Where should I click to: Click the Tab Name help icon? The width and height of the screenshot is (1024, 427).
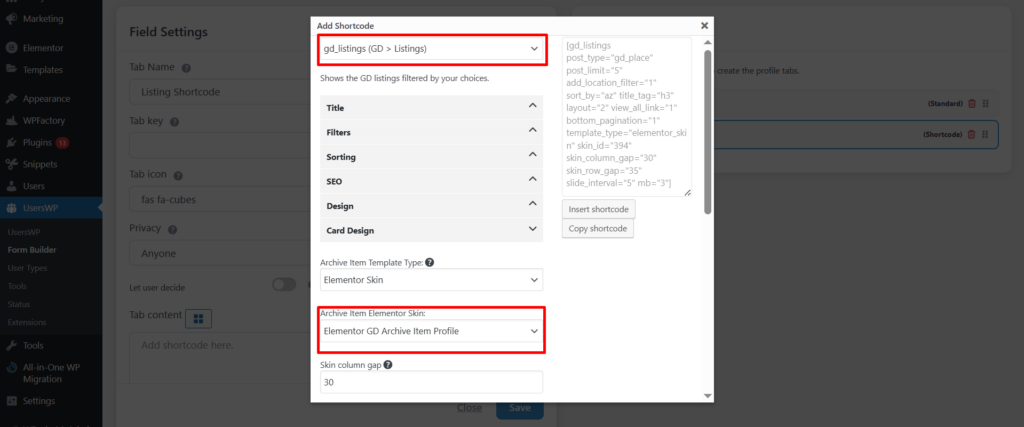pos(185,68)
